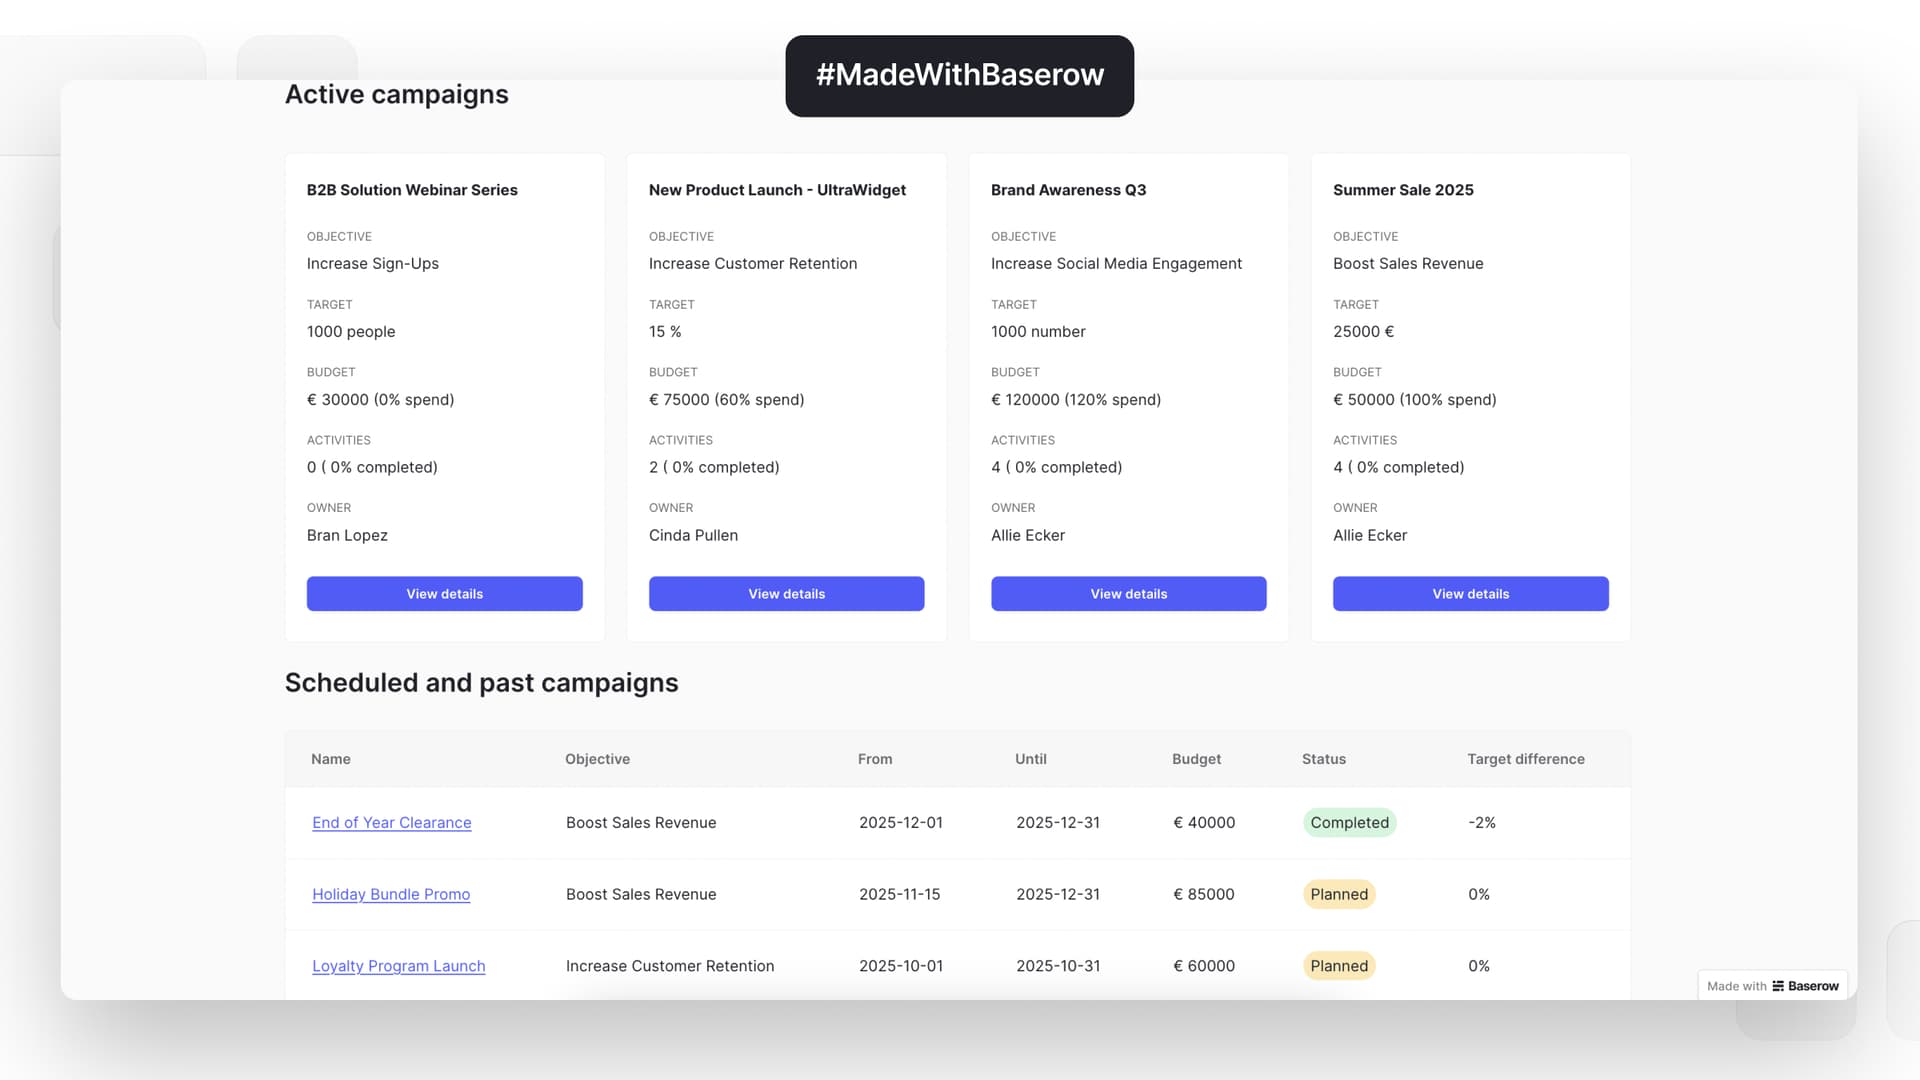Open the End of Year Clearance link
Screen dimensions: 1920x1080
point(391,822)
